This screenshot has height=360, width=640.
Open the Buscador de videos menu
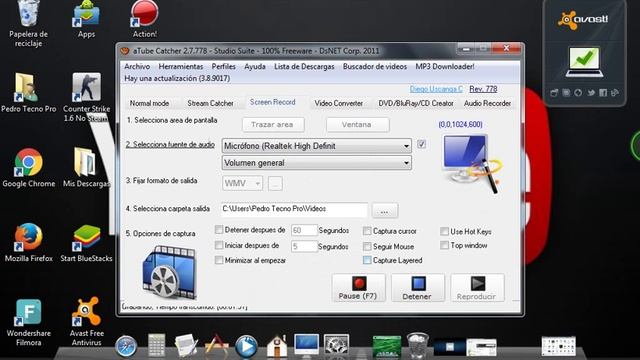(x=375, y=66)
